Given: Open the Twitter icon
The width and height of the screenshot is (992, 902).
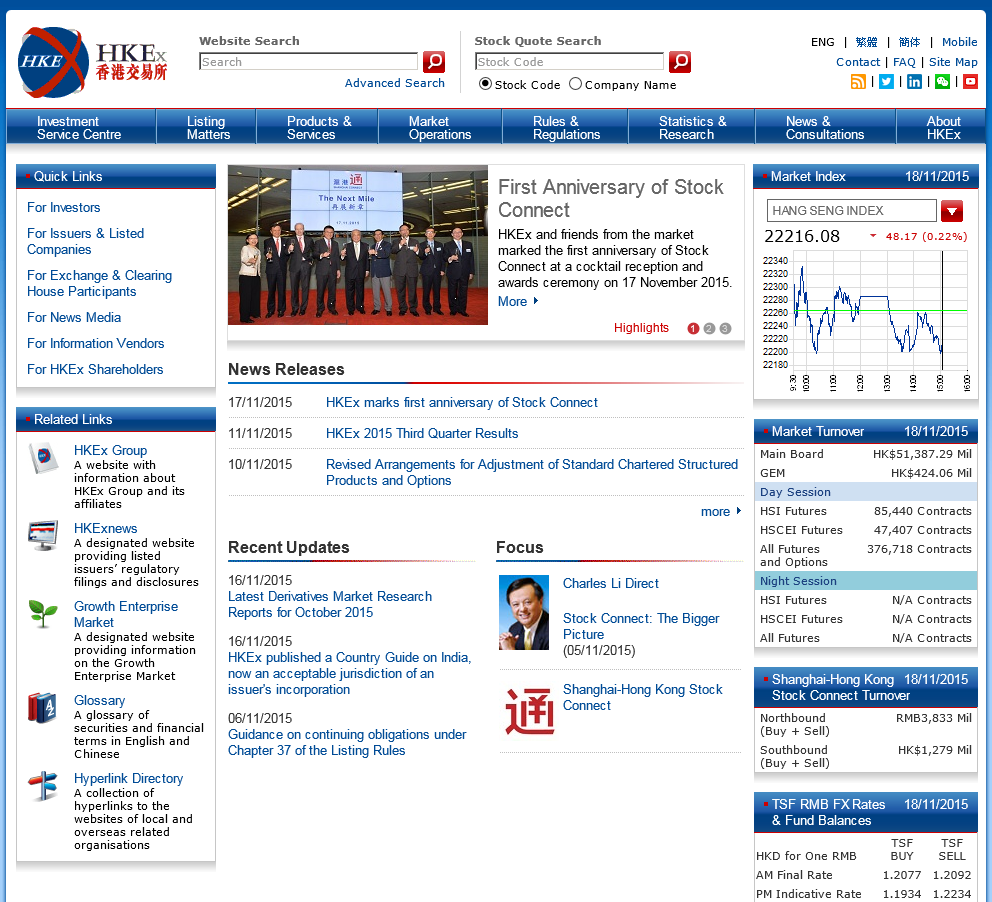Looking at the screenshot, I should (x=886, y=82).
